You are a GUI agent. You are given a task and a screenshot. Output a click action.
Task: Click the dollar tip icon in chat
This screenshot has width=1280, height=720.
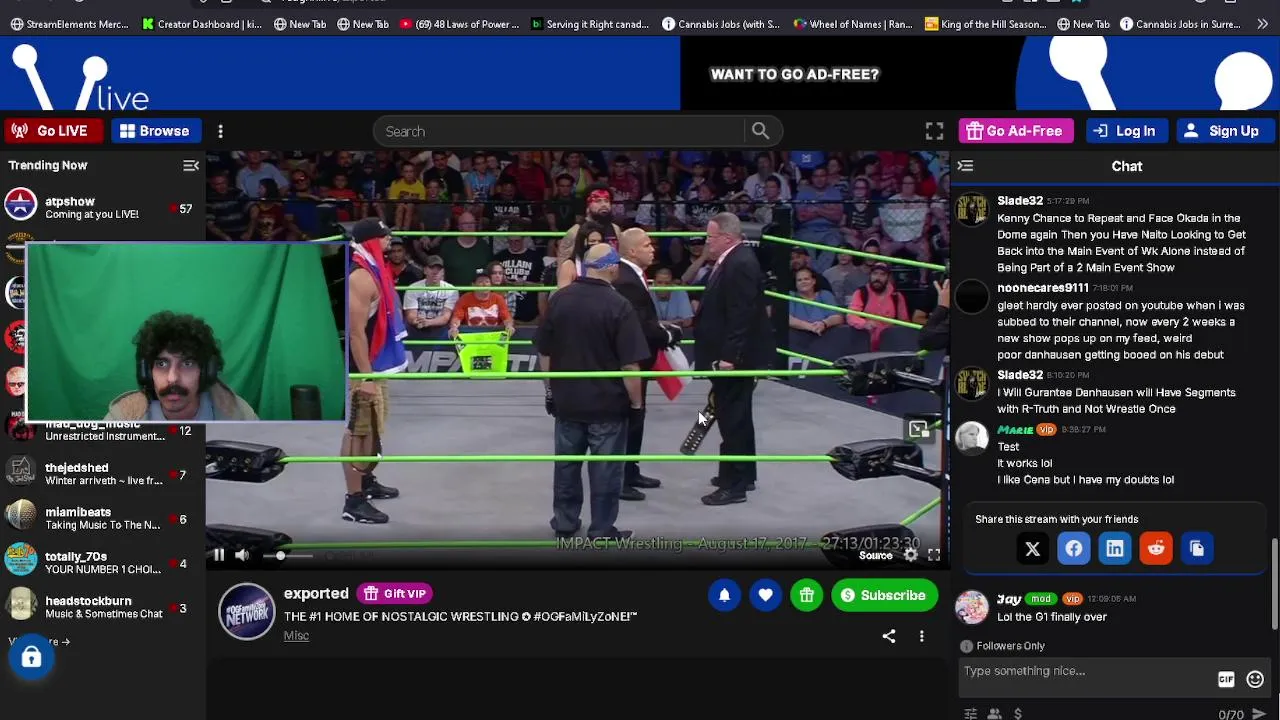click(1018, 714)
